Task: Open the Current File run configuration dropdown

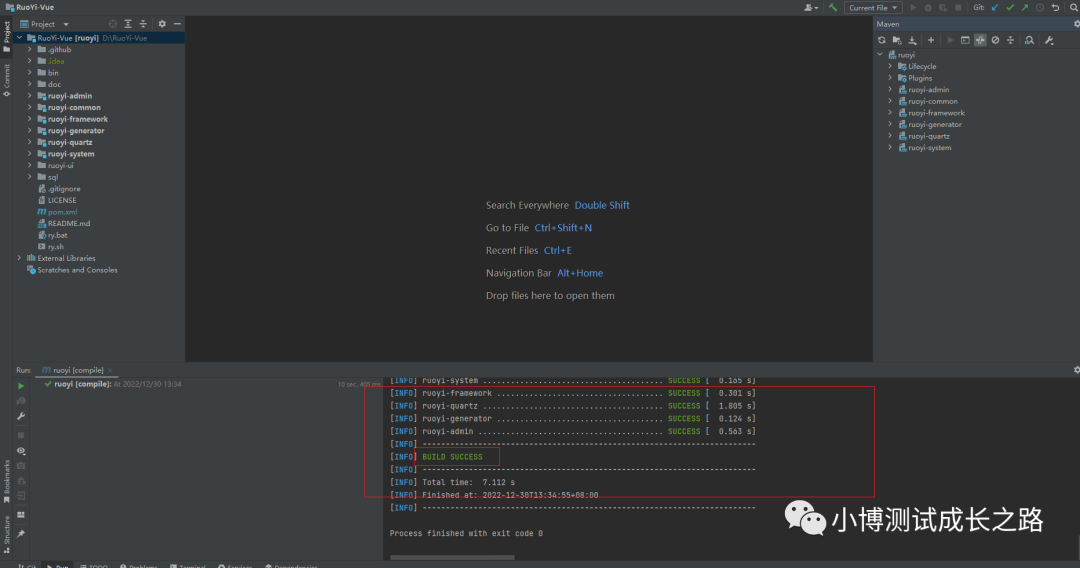Action: point(873,8)
